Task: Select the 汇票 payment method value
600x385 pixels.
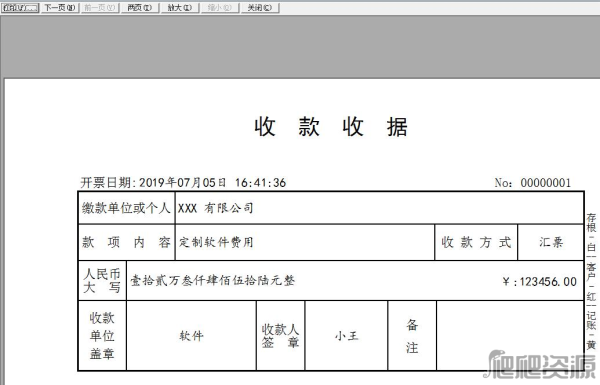Action: pyautogui.click(x=551, y=242)
